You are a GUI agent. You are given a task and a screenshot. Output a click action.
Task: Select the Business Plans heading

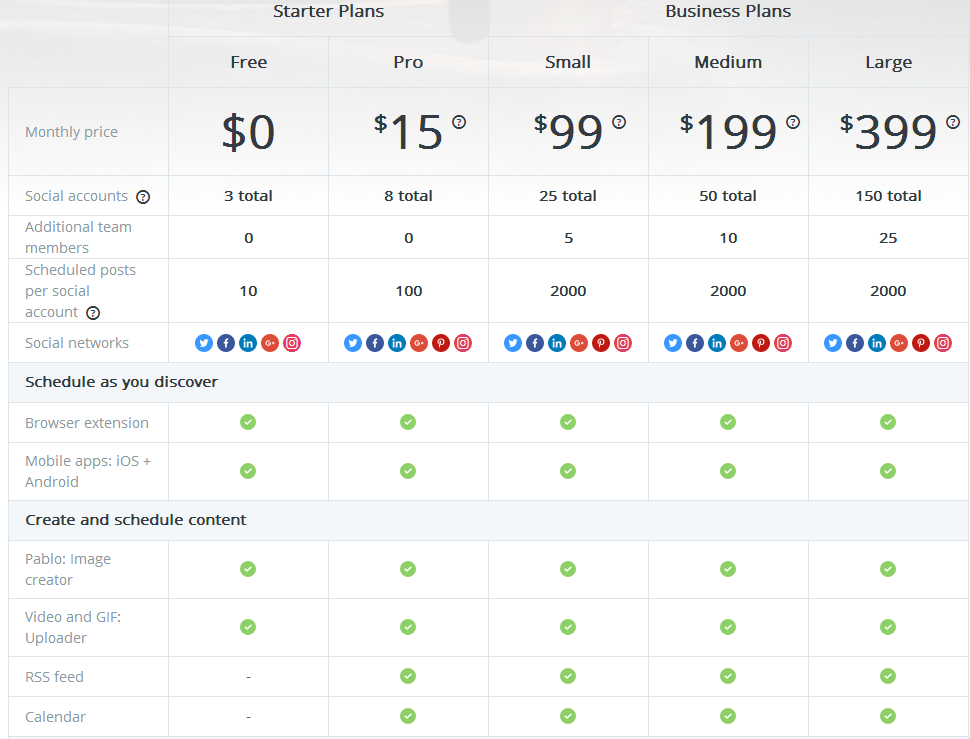pyautogui.click(x=728, y=12)
